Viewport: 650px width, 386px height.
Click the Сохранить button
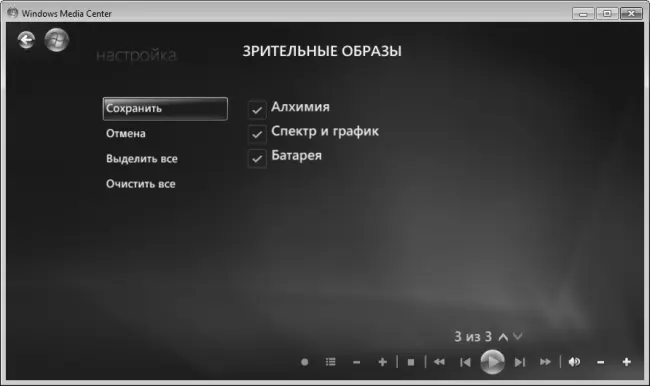165,109
